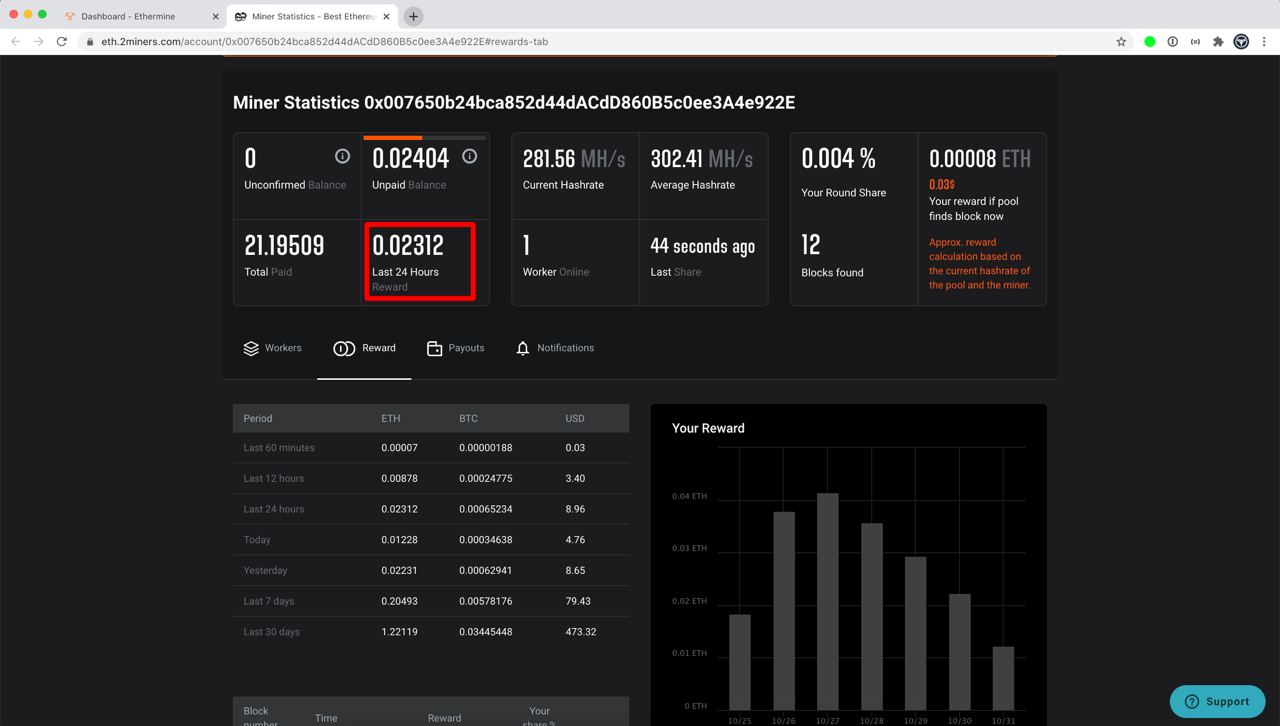Click the 1 Worker Online value
Screen dimensions: 1280x726
point(526,245)
